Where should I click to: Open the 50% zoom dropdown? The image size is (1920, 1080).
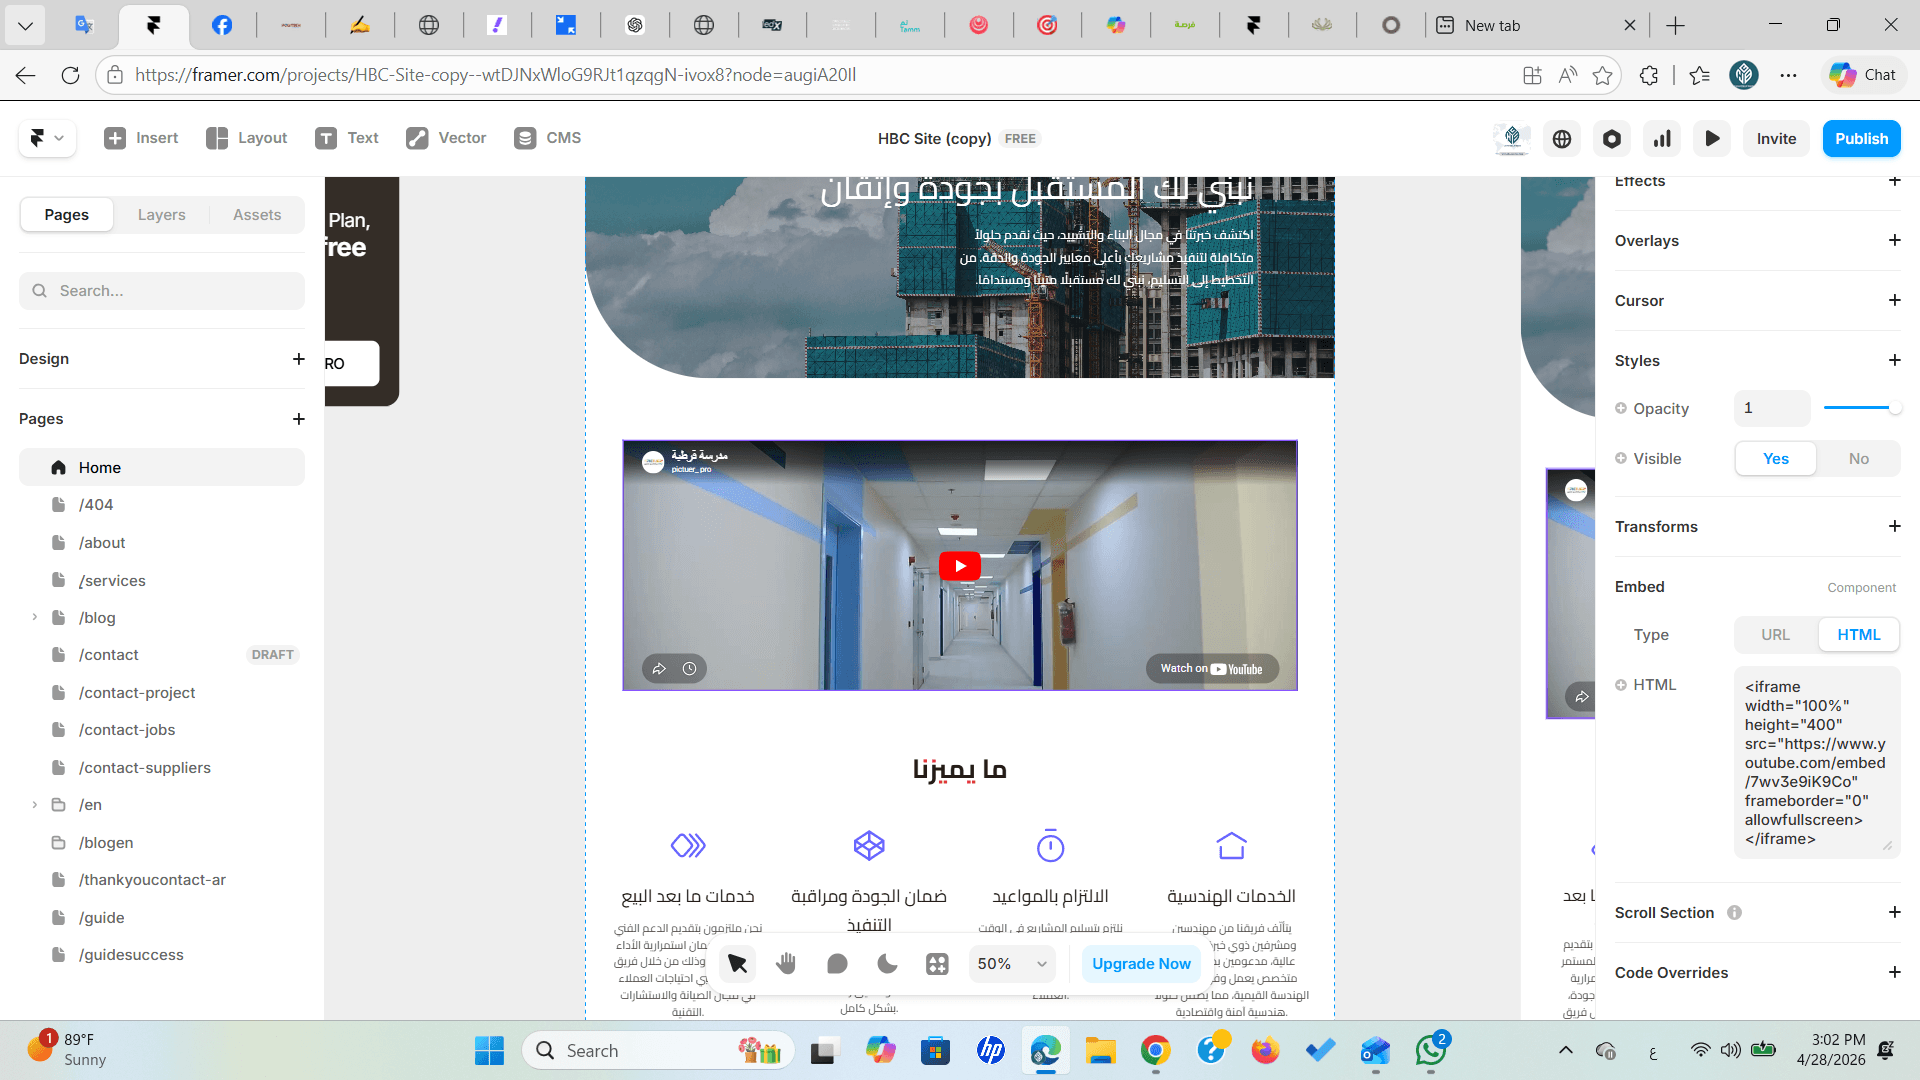pos(1012,964)
